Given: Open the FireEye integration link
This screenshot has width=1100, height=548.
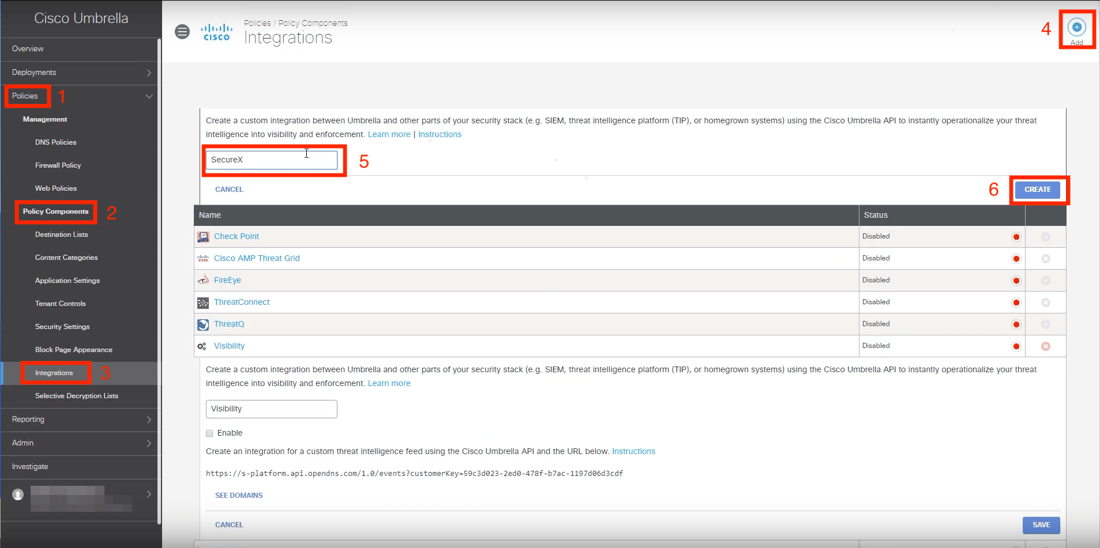Looking at the screenshot, I should pos(228,280).
